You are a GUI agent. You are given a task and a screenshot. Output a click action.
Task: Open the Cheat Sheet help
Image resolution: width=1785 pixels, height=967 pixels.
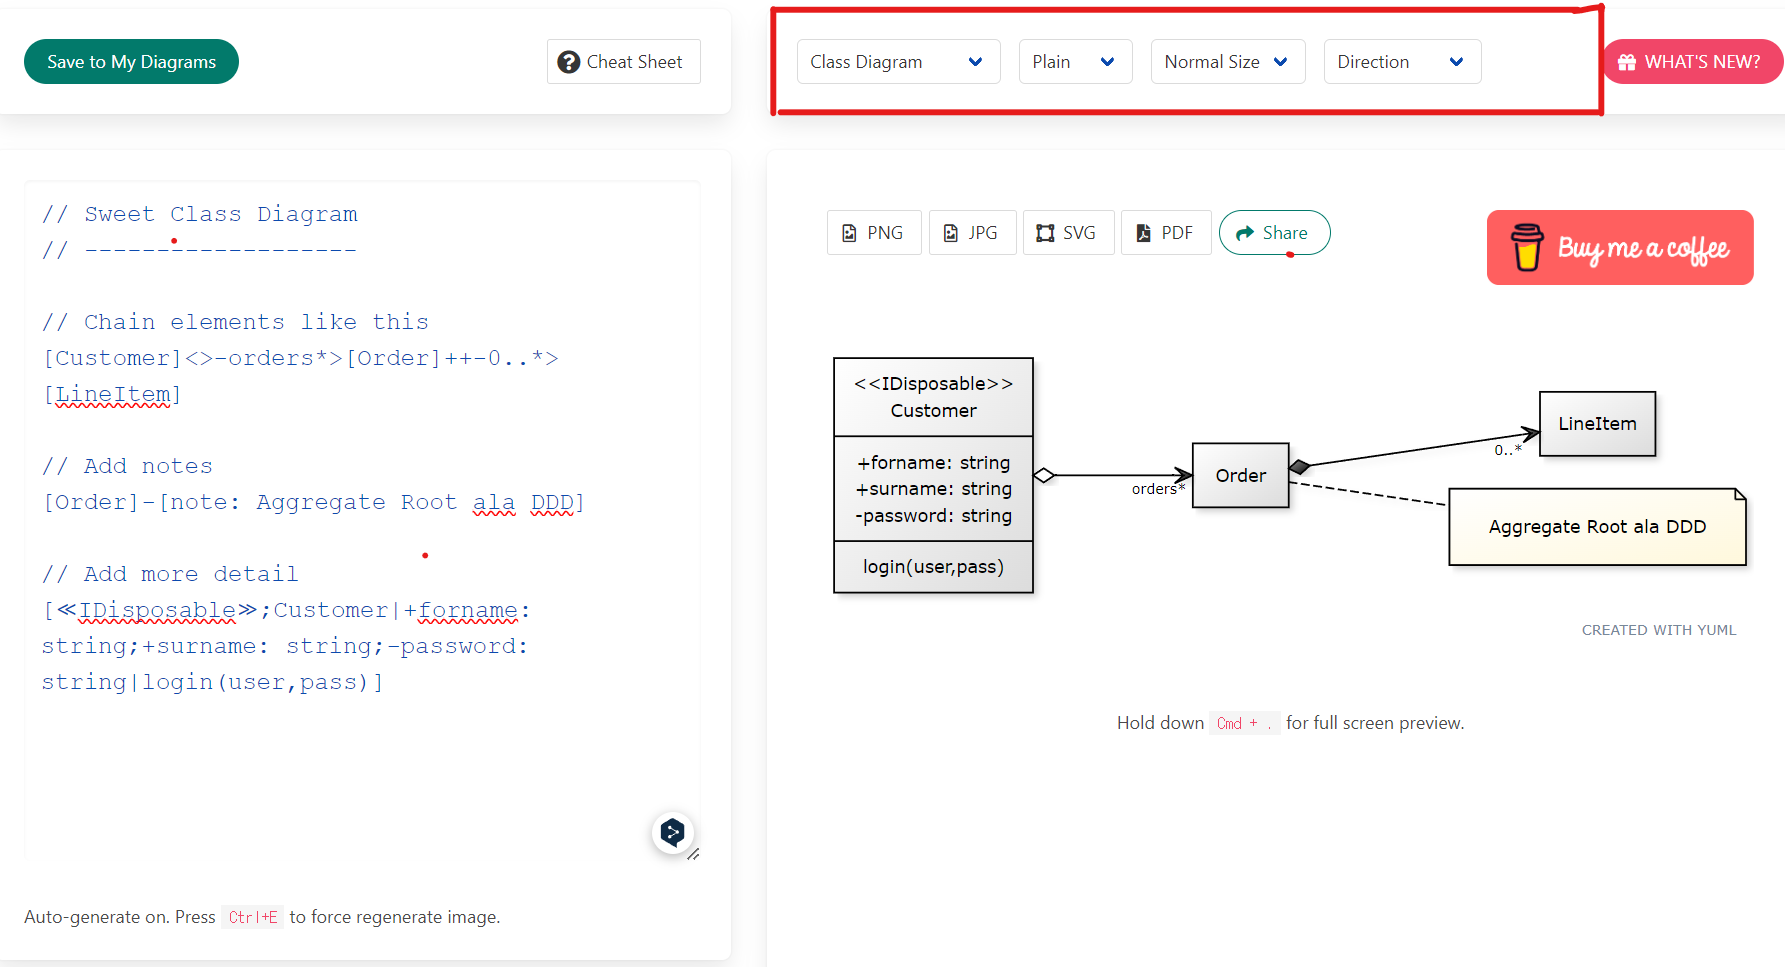[x=623, y=62]
